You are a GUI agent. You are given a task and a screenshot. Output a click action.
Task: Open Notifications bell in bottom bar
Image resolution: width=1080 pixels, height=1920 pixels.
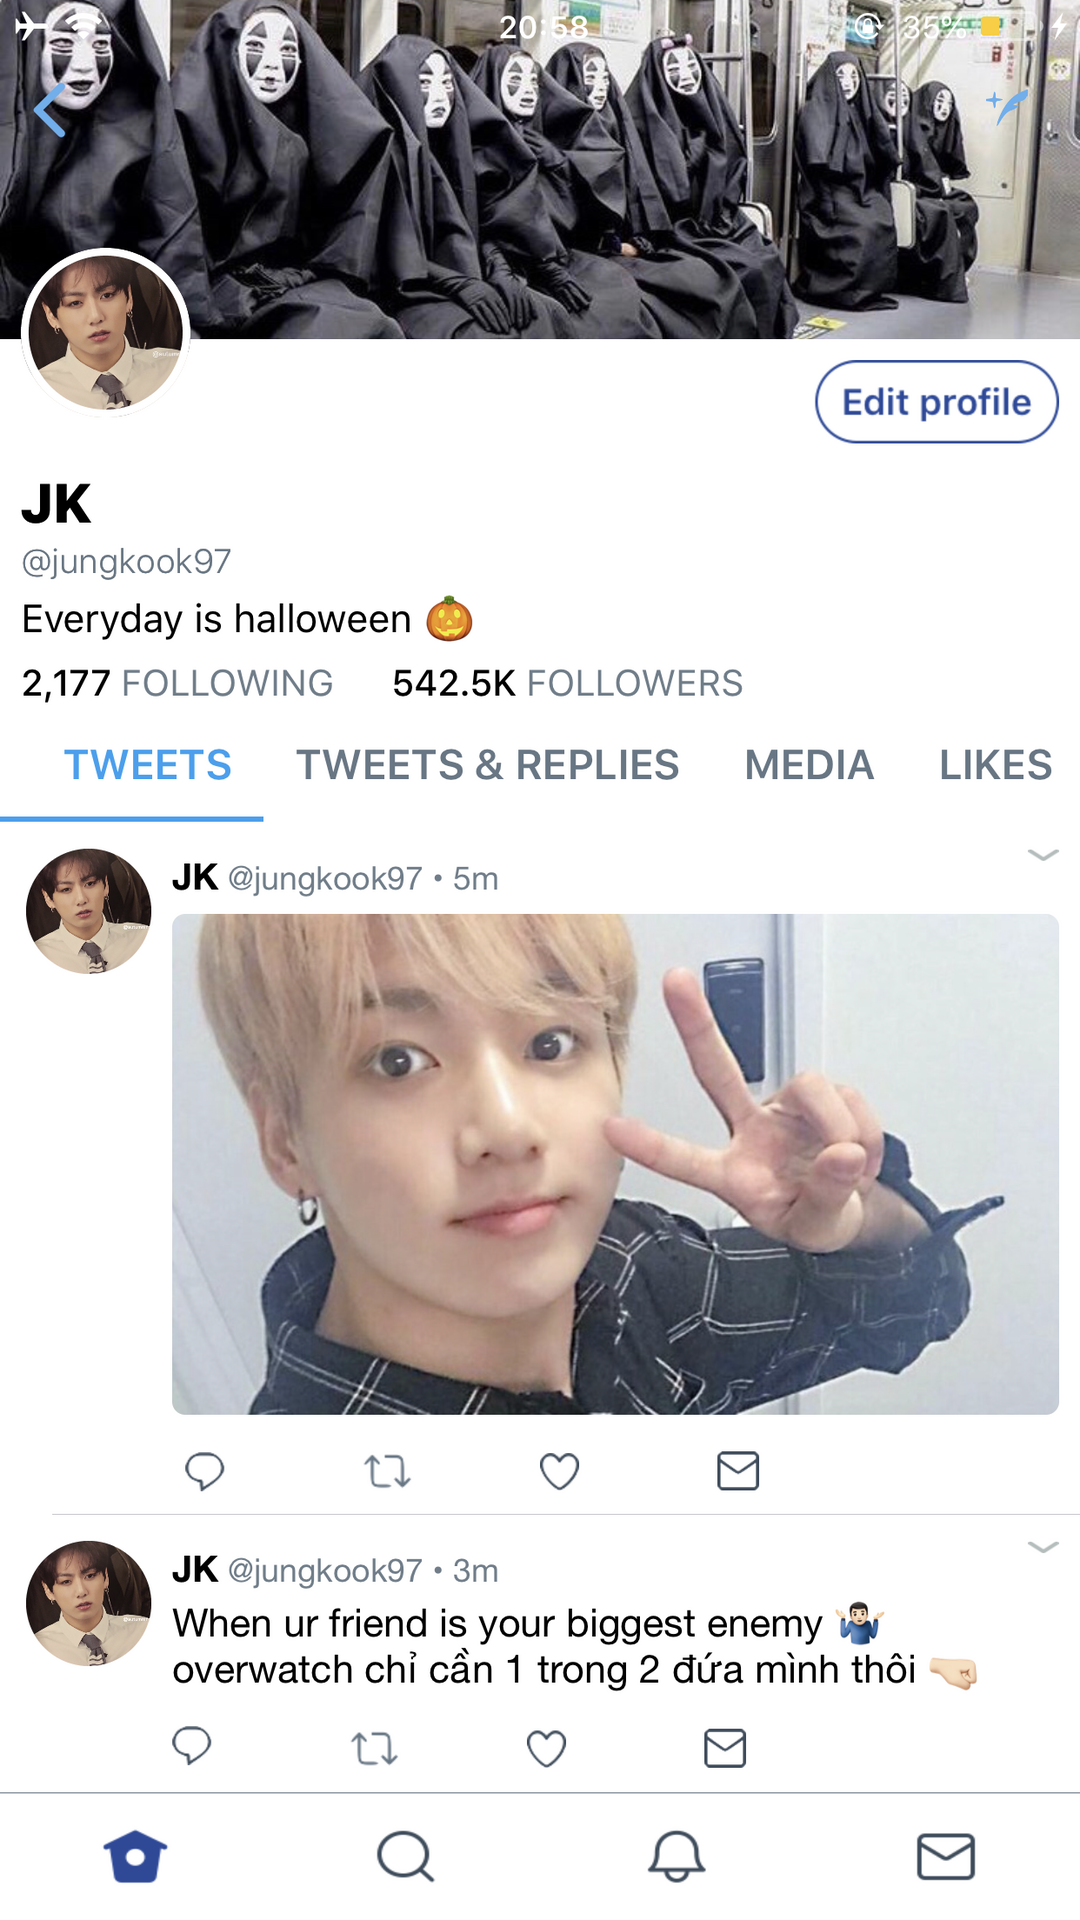[676, 1857]
